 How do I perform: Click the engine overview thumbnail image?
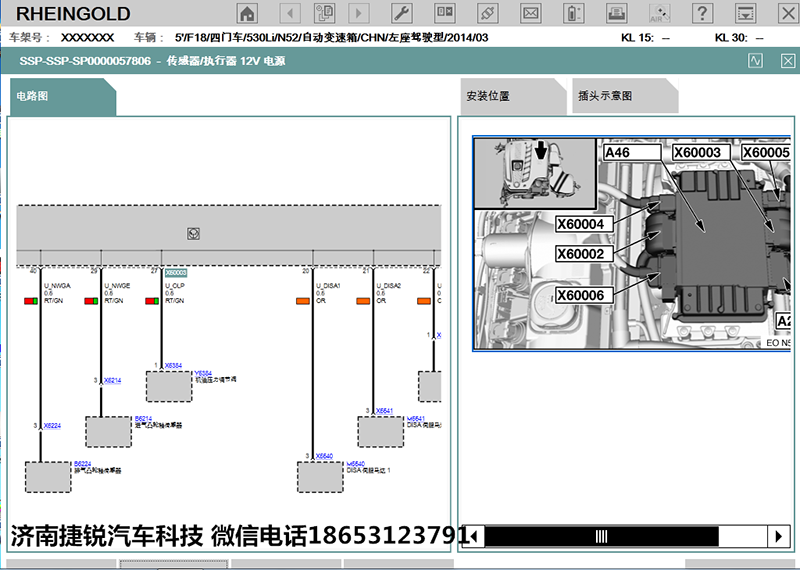point(535,174)
